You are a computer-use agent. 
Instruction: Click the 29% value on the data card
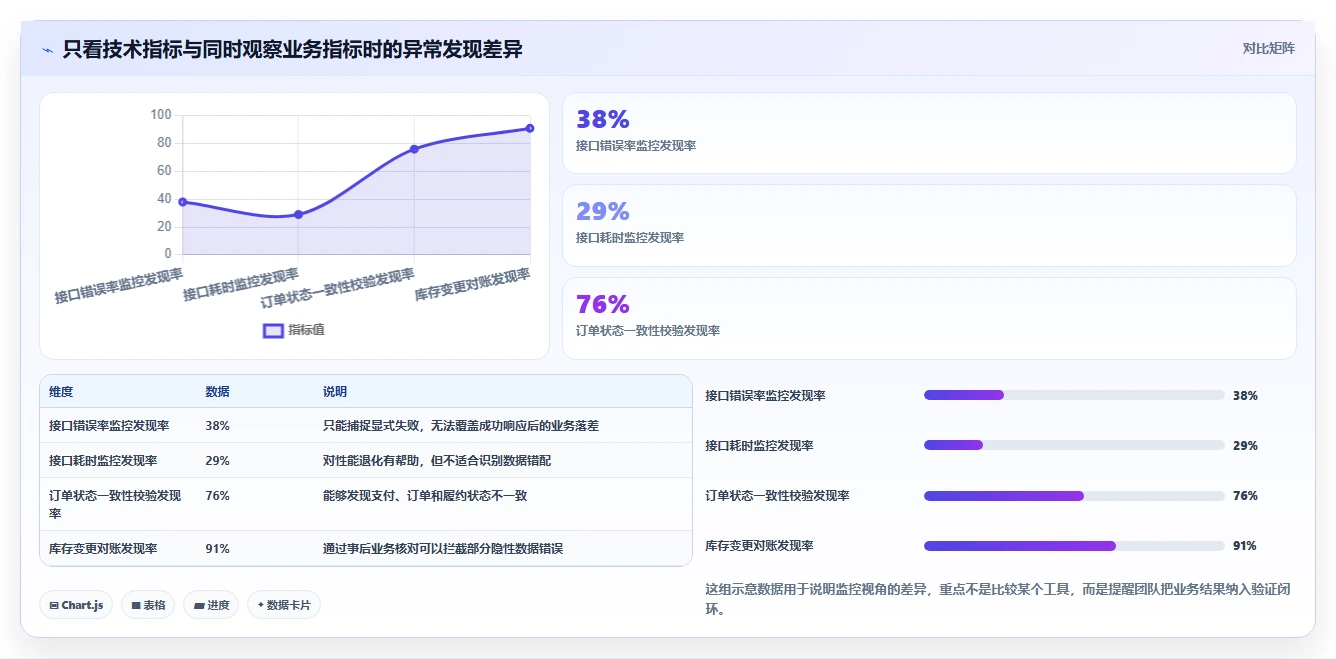point(603,211)
